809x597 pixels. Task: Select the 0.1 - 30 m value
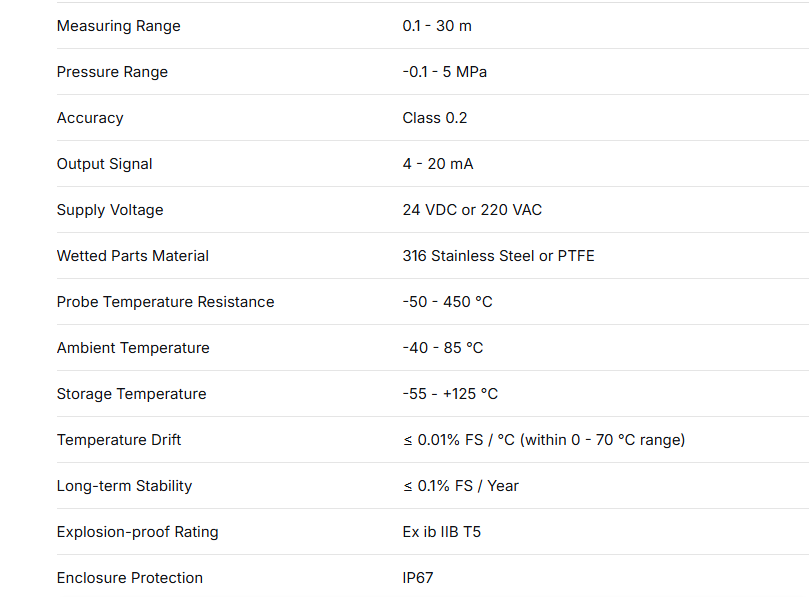point(437,26)
